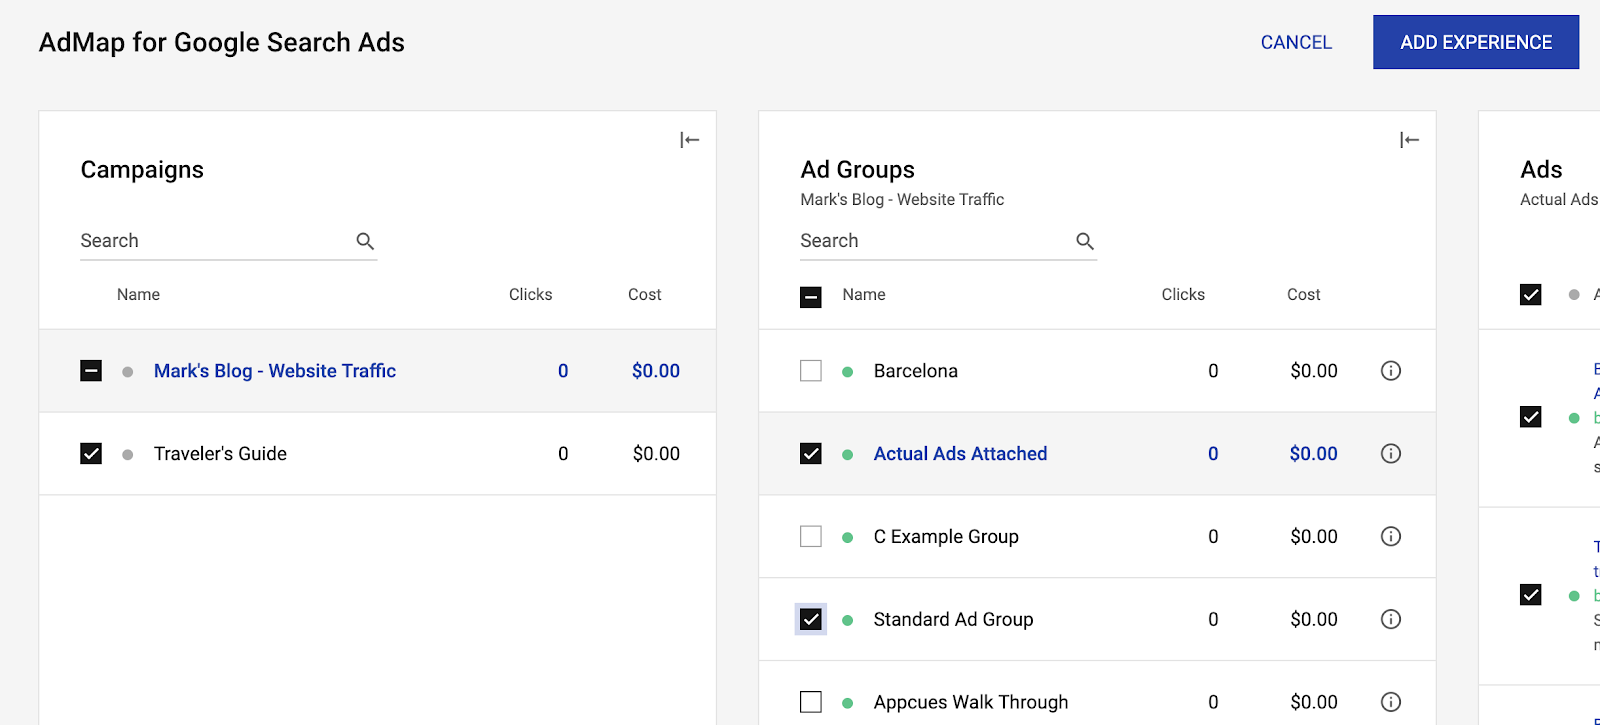View info for C Example Group

coord(1390,537)
